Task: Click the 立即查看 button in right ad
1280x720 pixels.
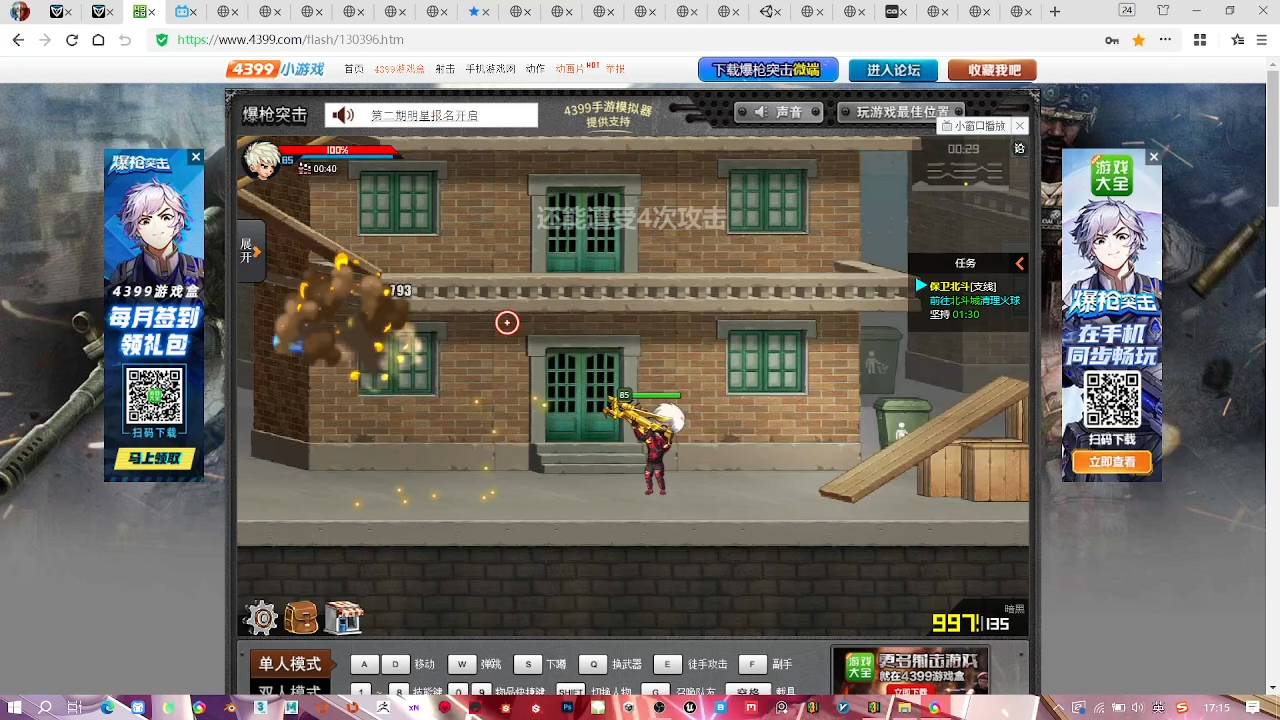Action: tap(1112, 462)
